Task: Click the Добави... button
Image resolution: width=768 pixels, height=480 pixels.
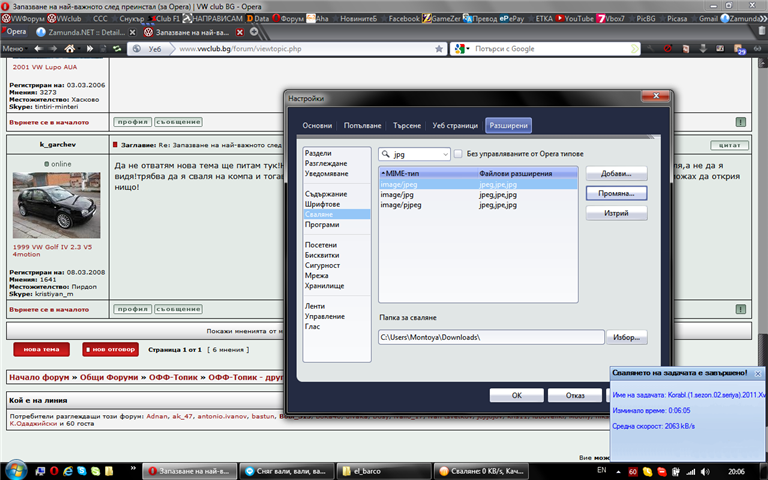Action: point(616,174)
